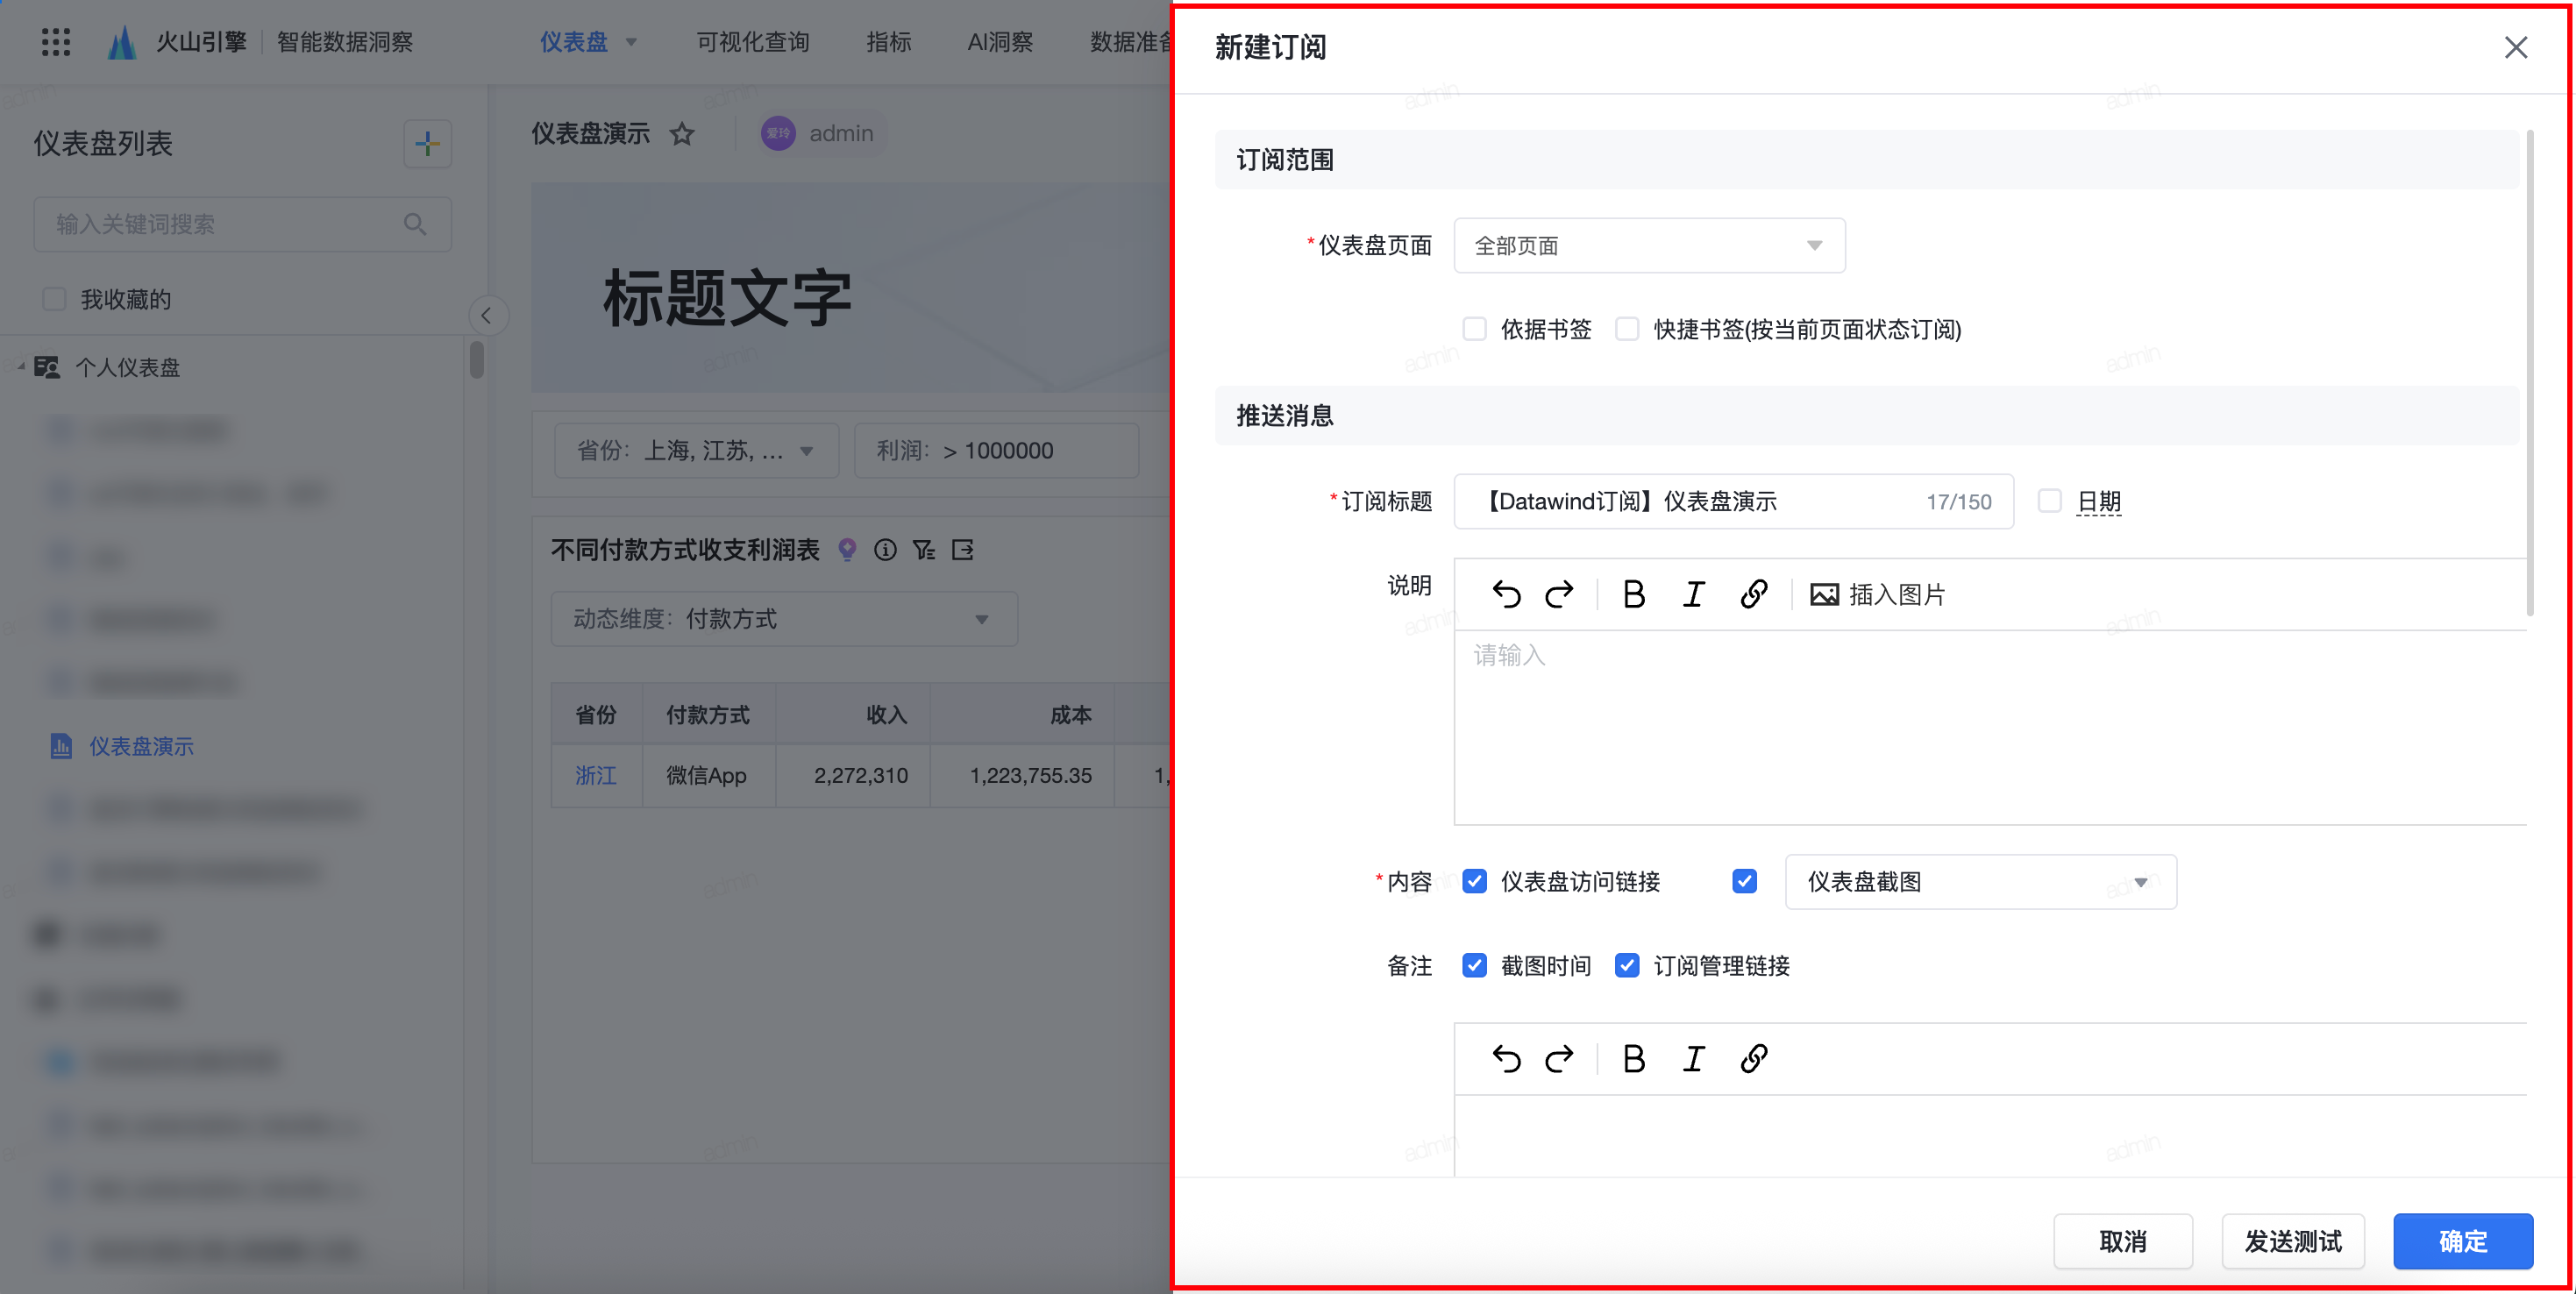This screenshot has height=1294, width=2576.
Task: Enable the 依据书签 checkbox
Action: pyautogui.click(x=1474, y=329)
